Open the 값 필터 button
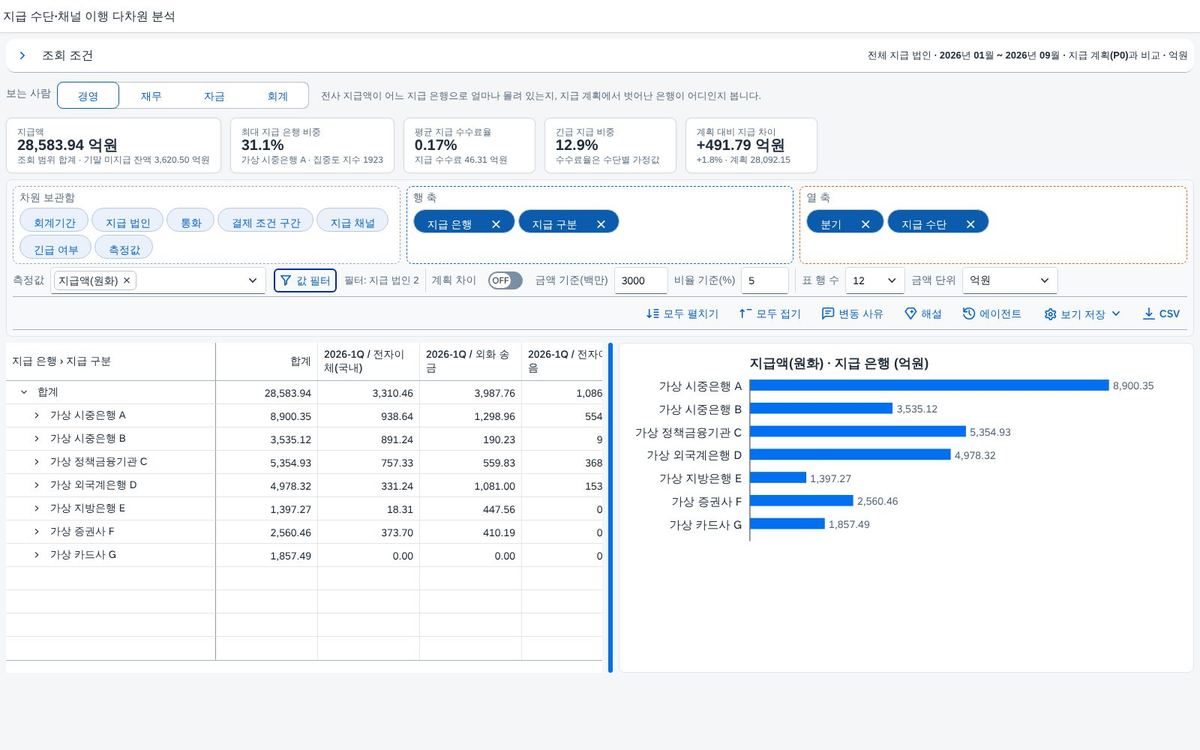Screen dimensions: 1200x750 pos(305,281)
